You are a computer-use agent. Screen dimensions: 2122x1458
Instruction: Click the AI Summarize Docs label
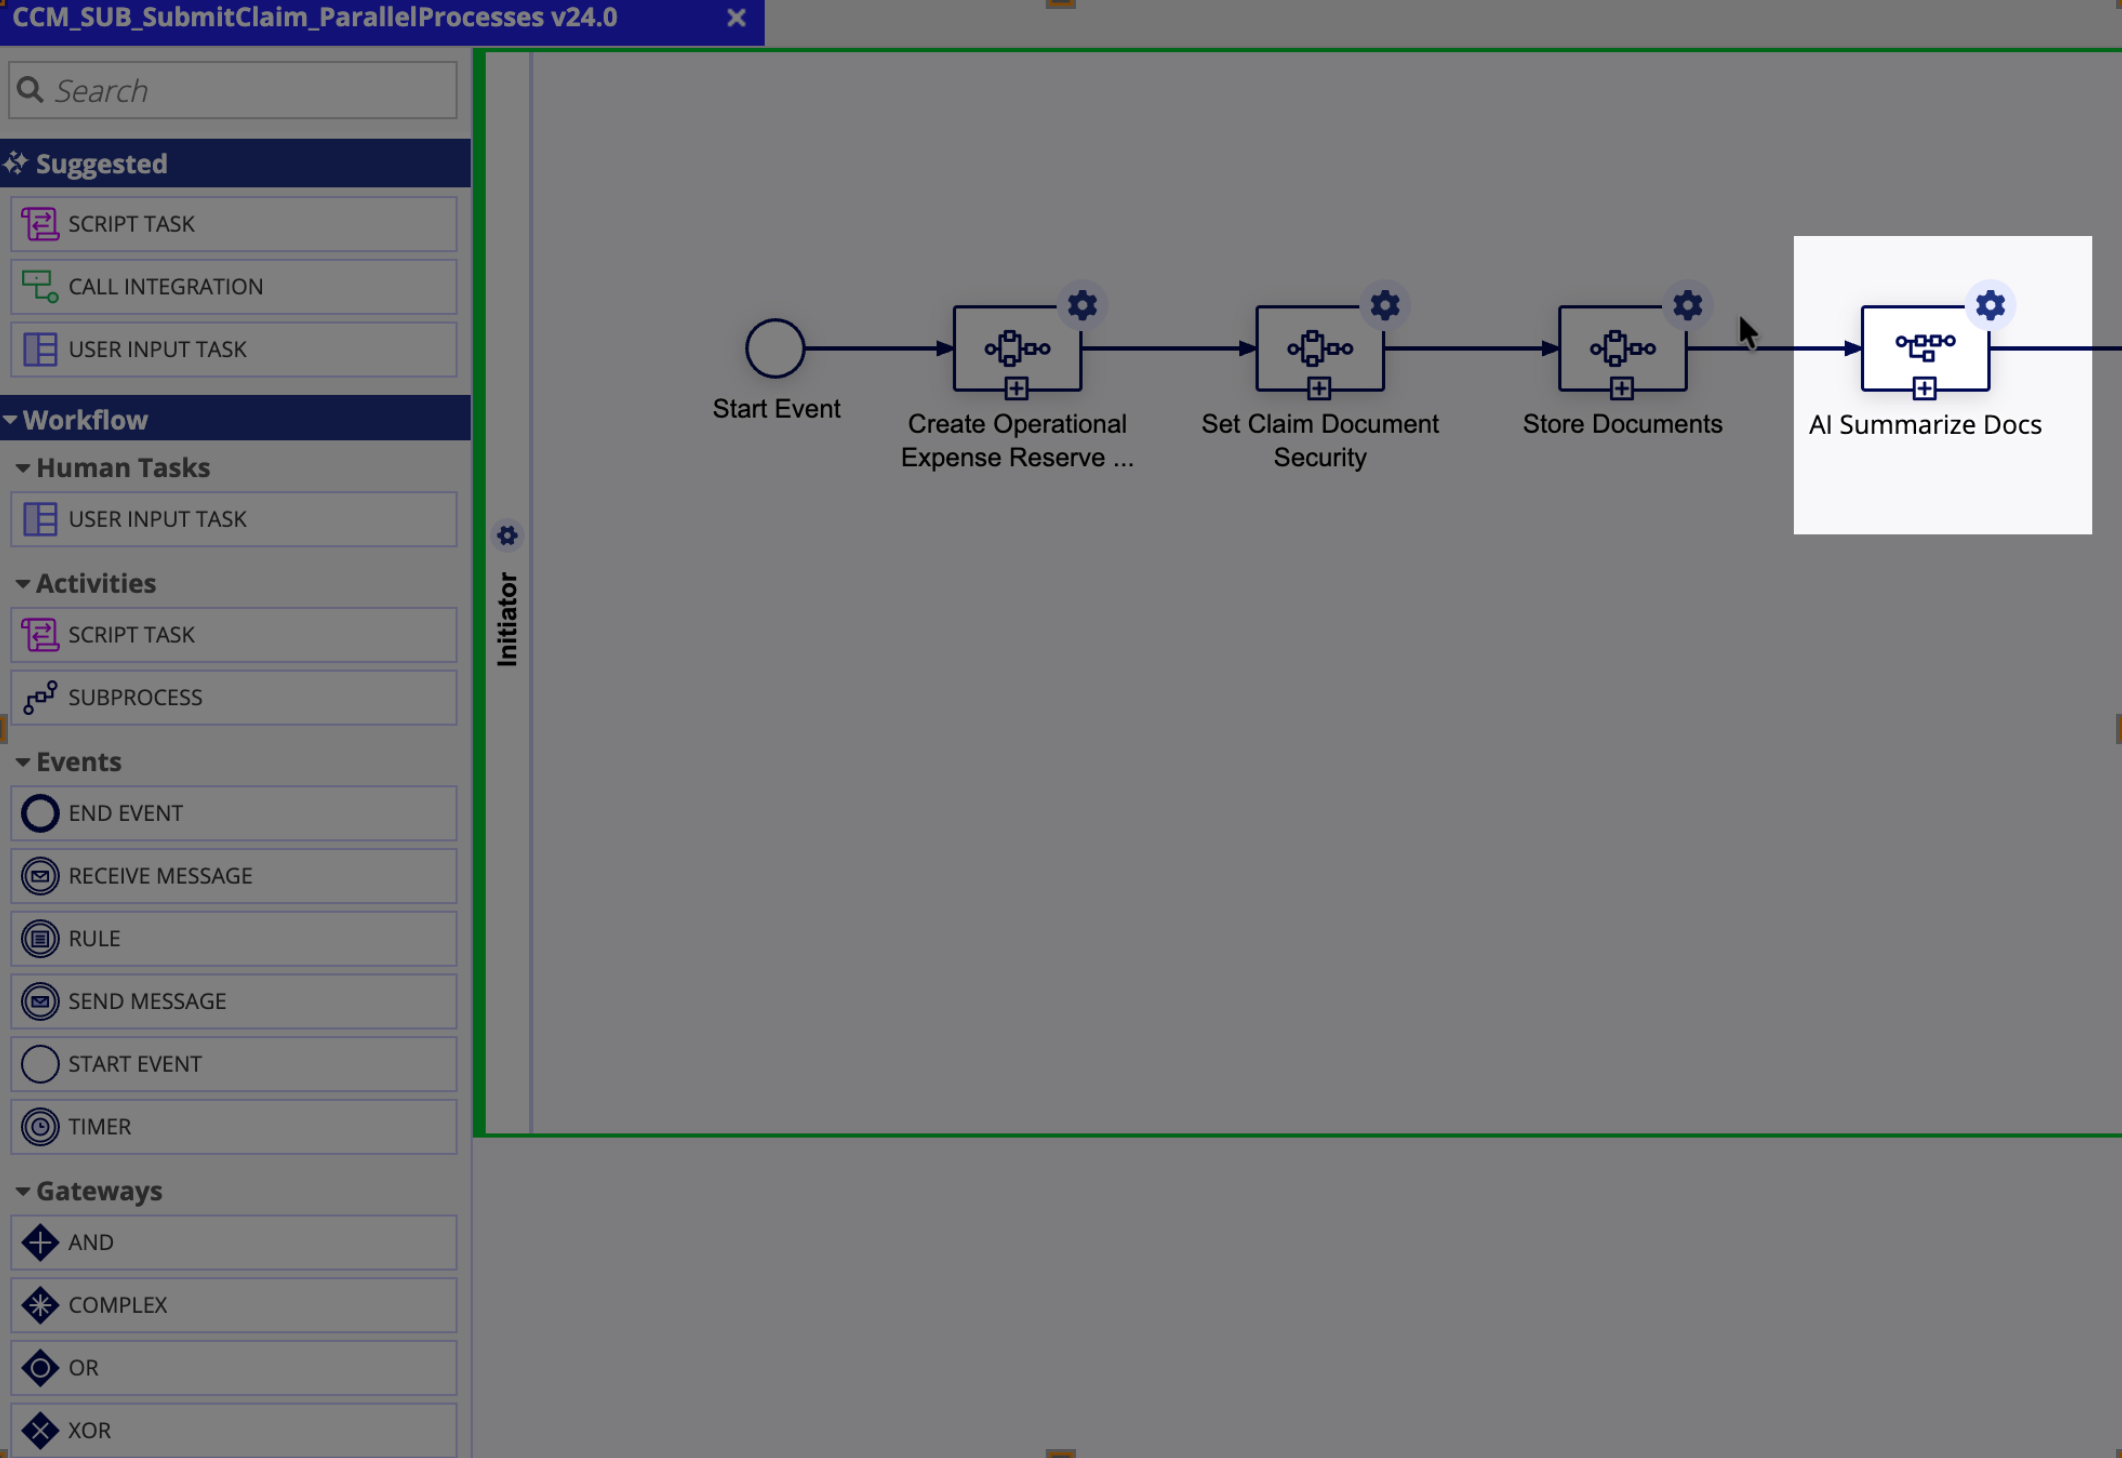coord(1925,425)
